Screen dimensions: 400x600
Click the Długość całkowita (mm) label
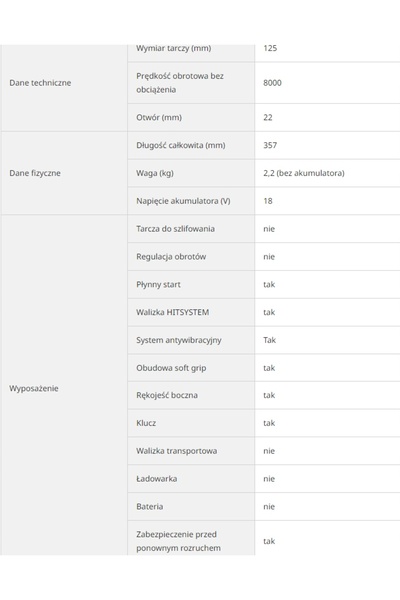click(181, 145)
